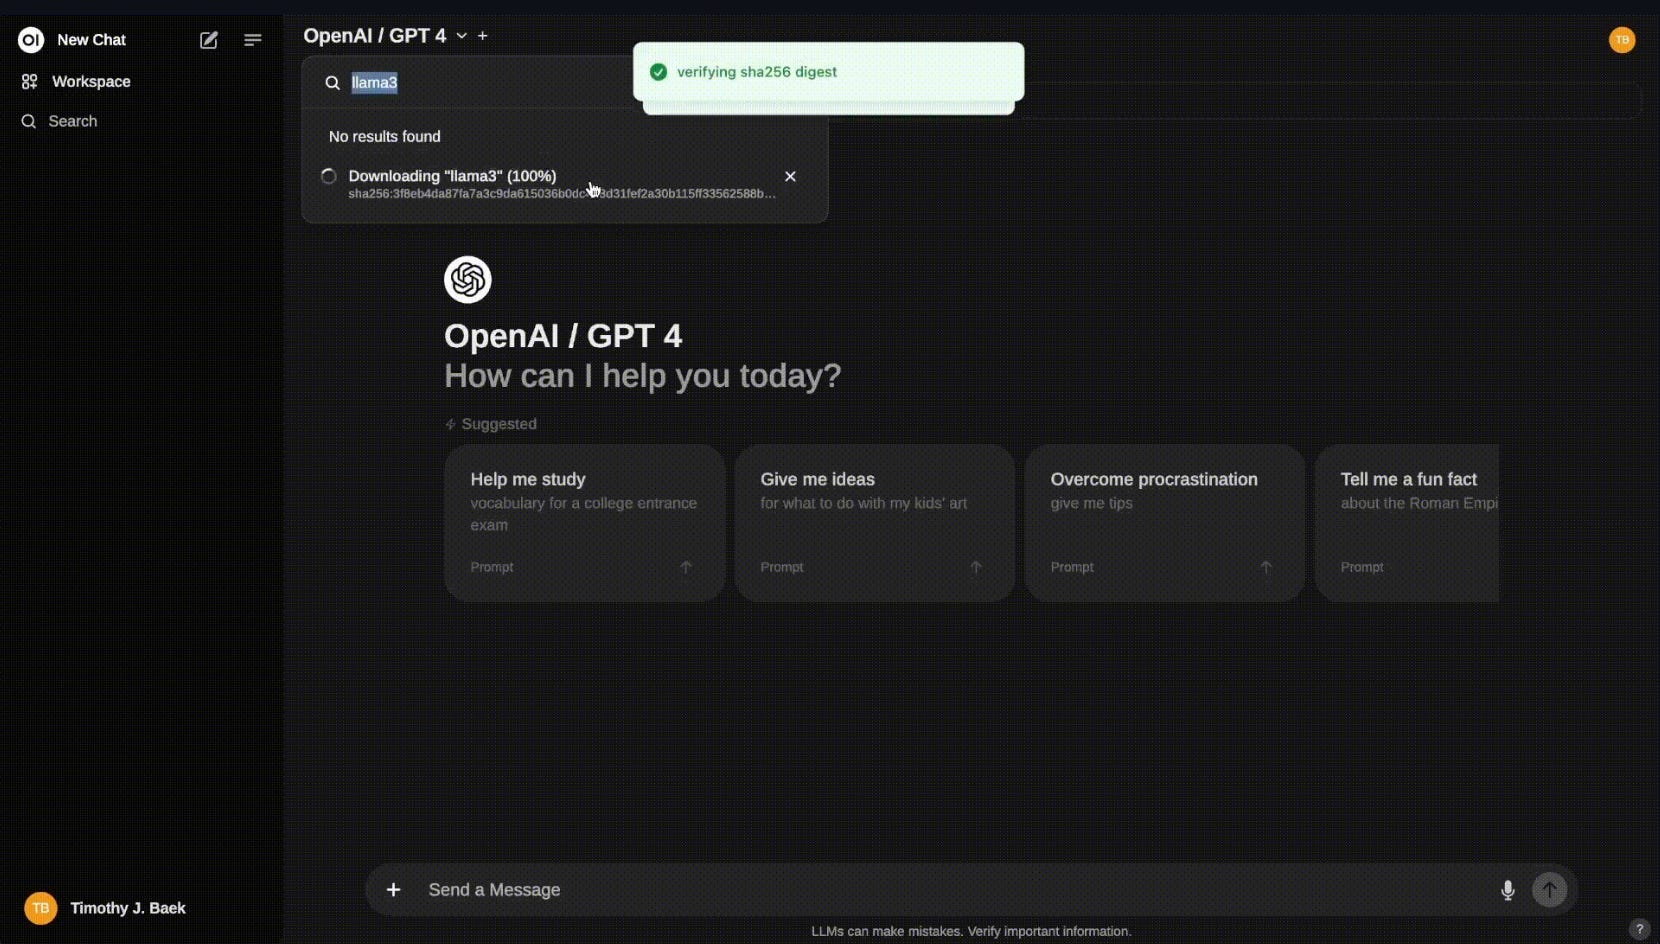Click the OpenAI logo above the greeting
The width and height of the screenshot is (1660, 944).
click(468, 279)
